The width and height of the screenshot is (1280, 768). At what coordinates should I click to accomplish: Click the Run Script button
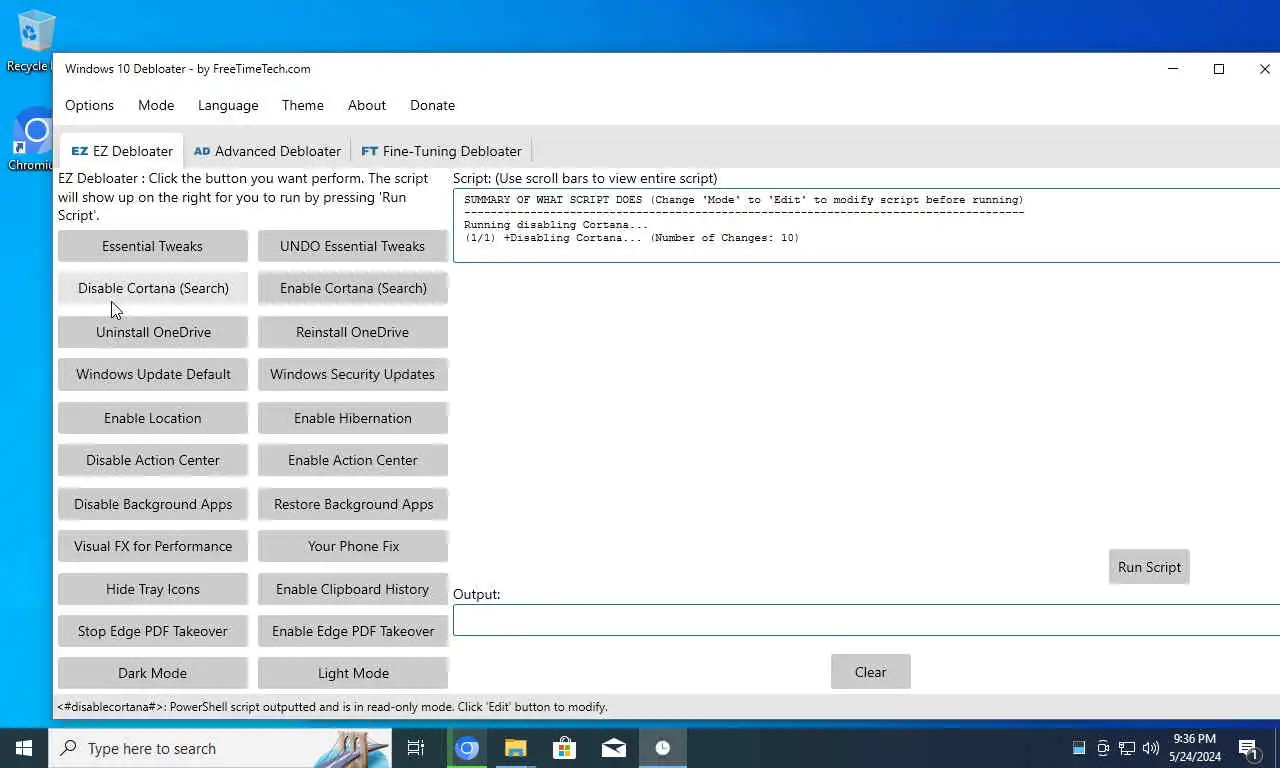pos(1149,567)
